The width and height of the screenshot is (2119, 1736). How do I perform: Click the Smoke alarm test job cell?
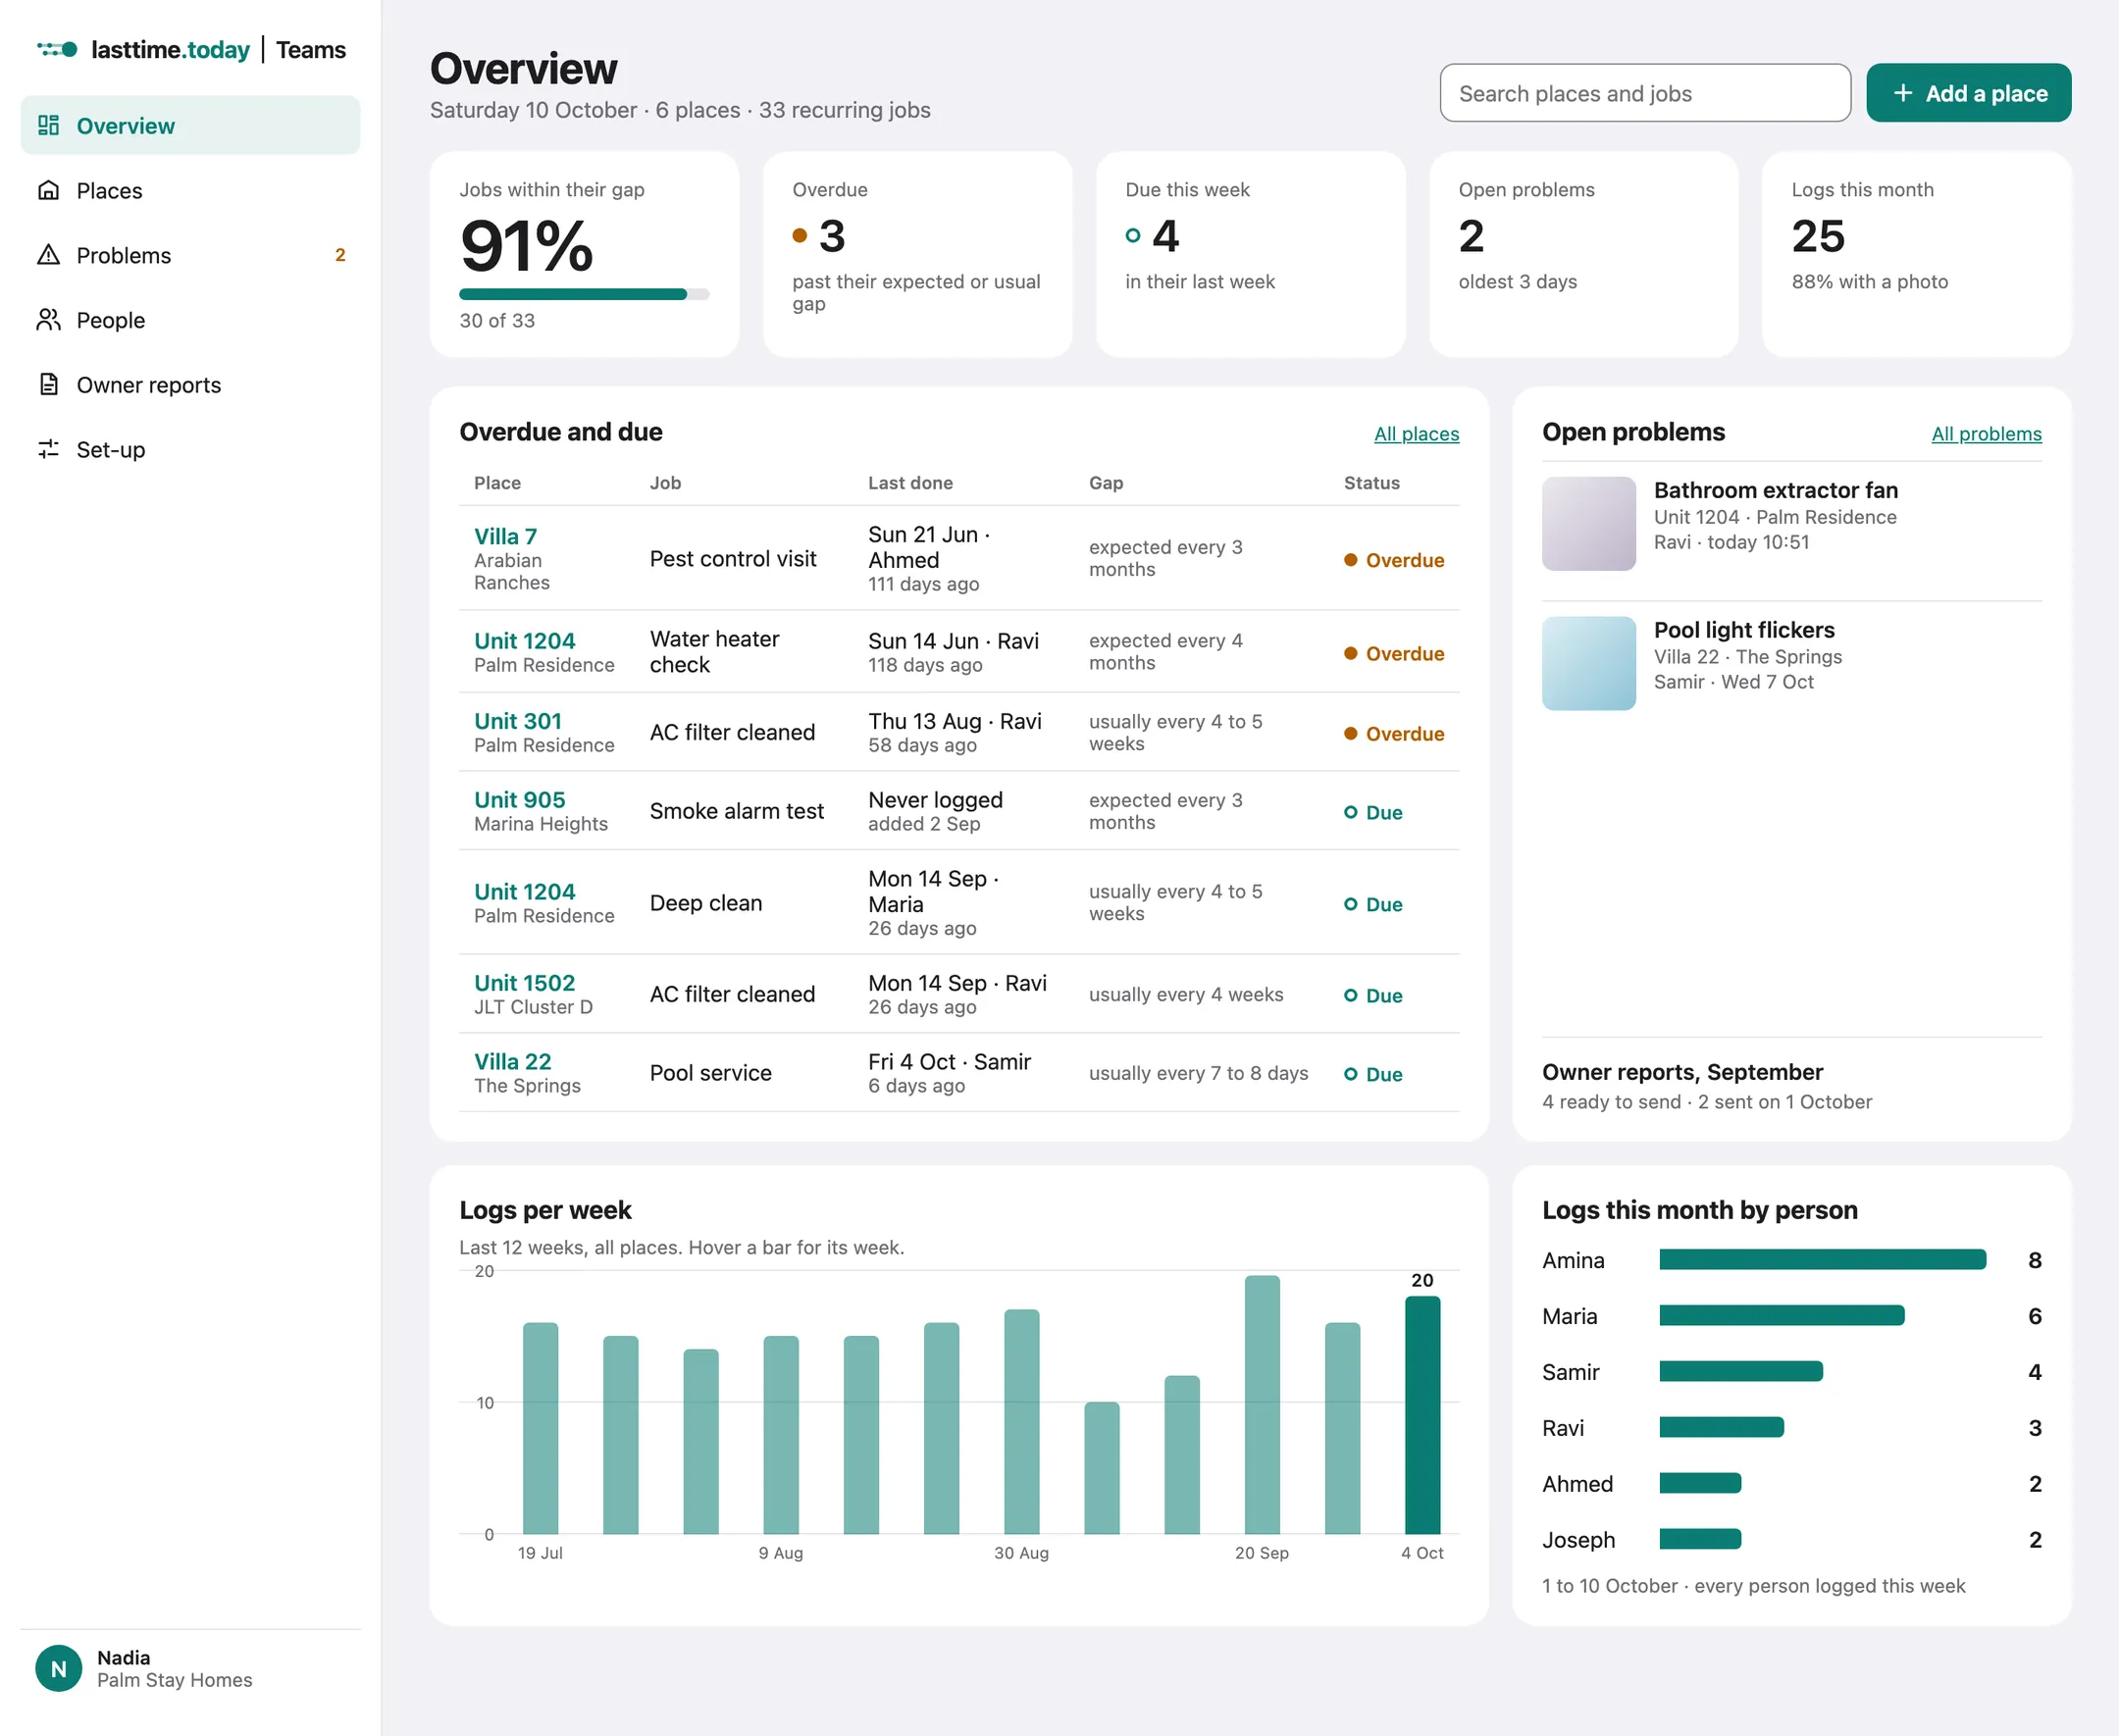pos(737,811)
